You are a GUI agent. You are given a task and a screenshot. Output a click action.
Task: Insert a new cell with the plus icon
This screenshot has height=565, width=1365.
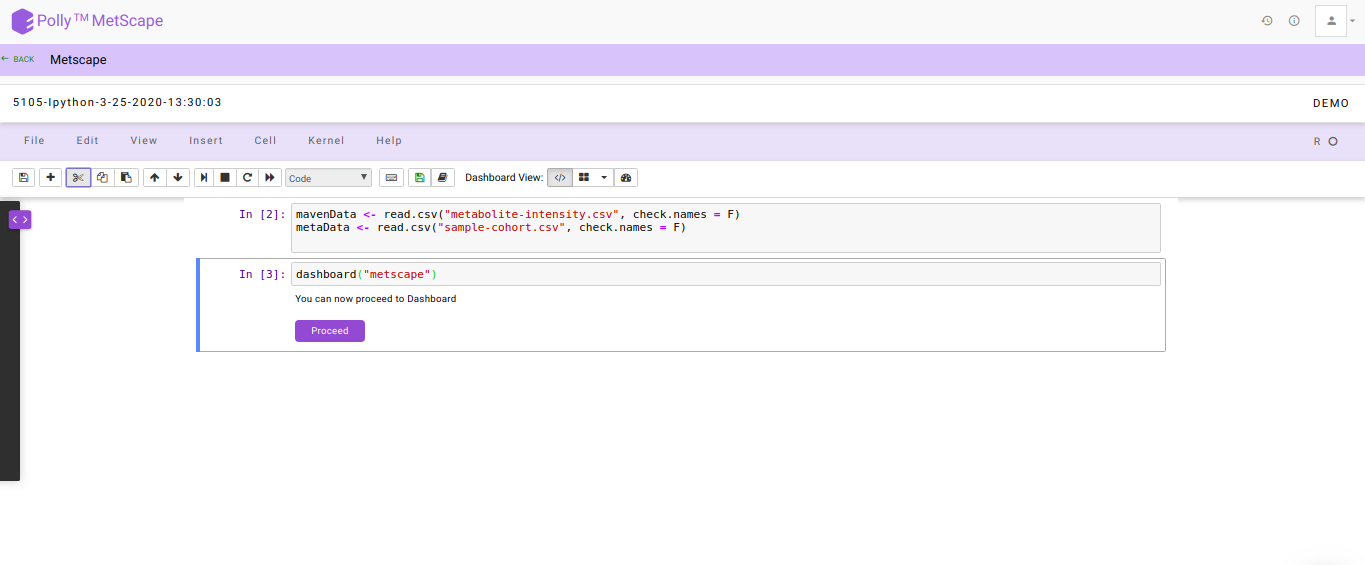click(x=51, y=177)
